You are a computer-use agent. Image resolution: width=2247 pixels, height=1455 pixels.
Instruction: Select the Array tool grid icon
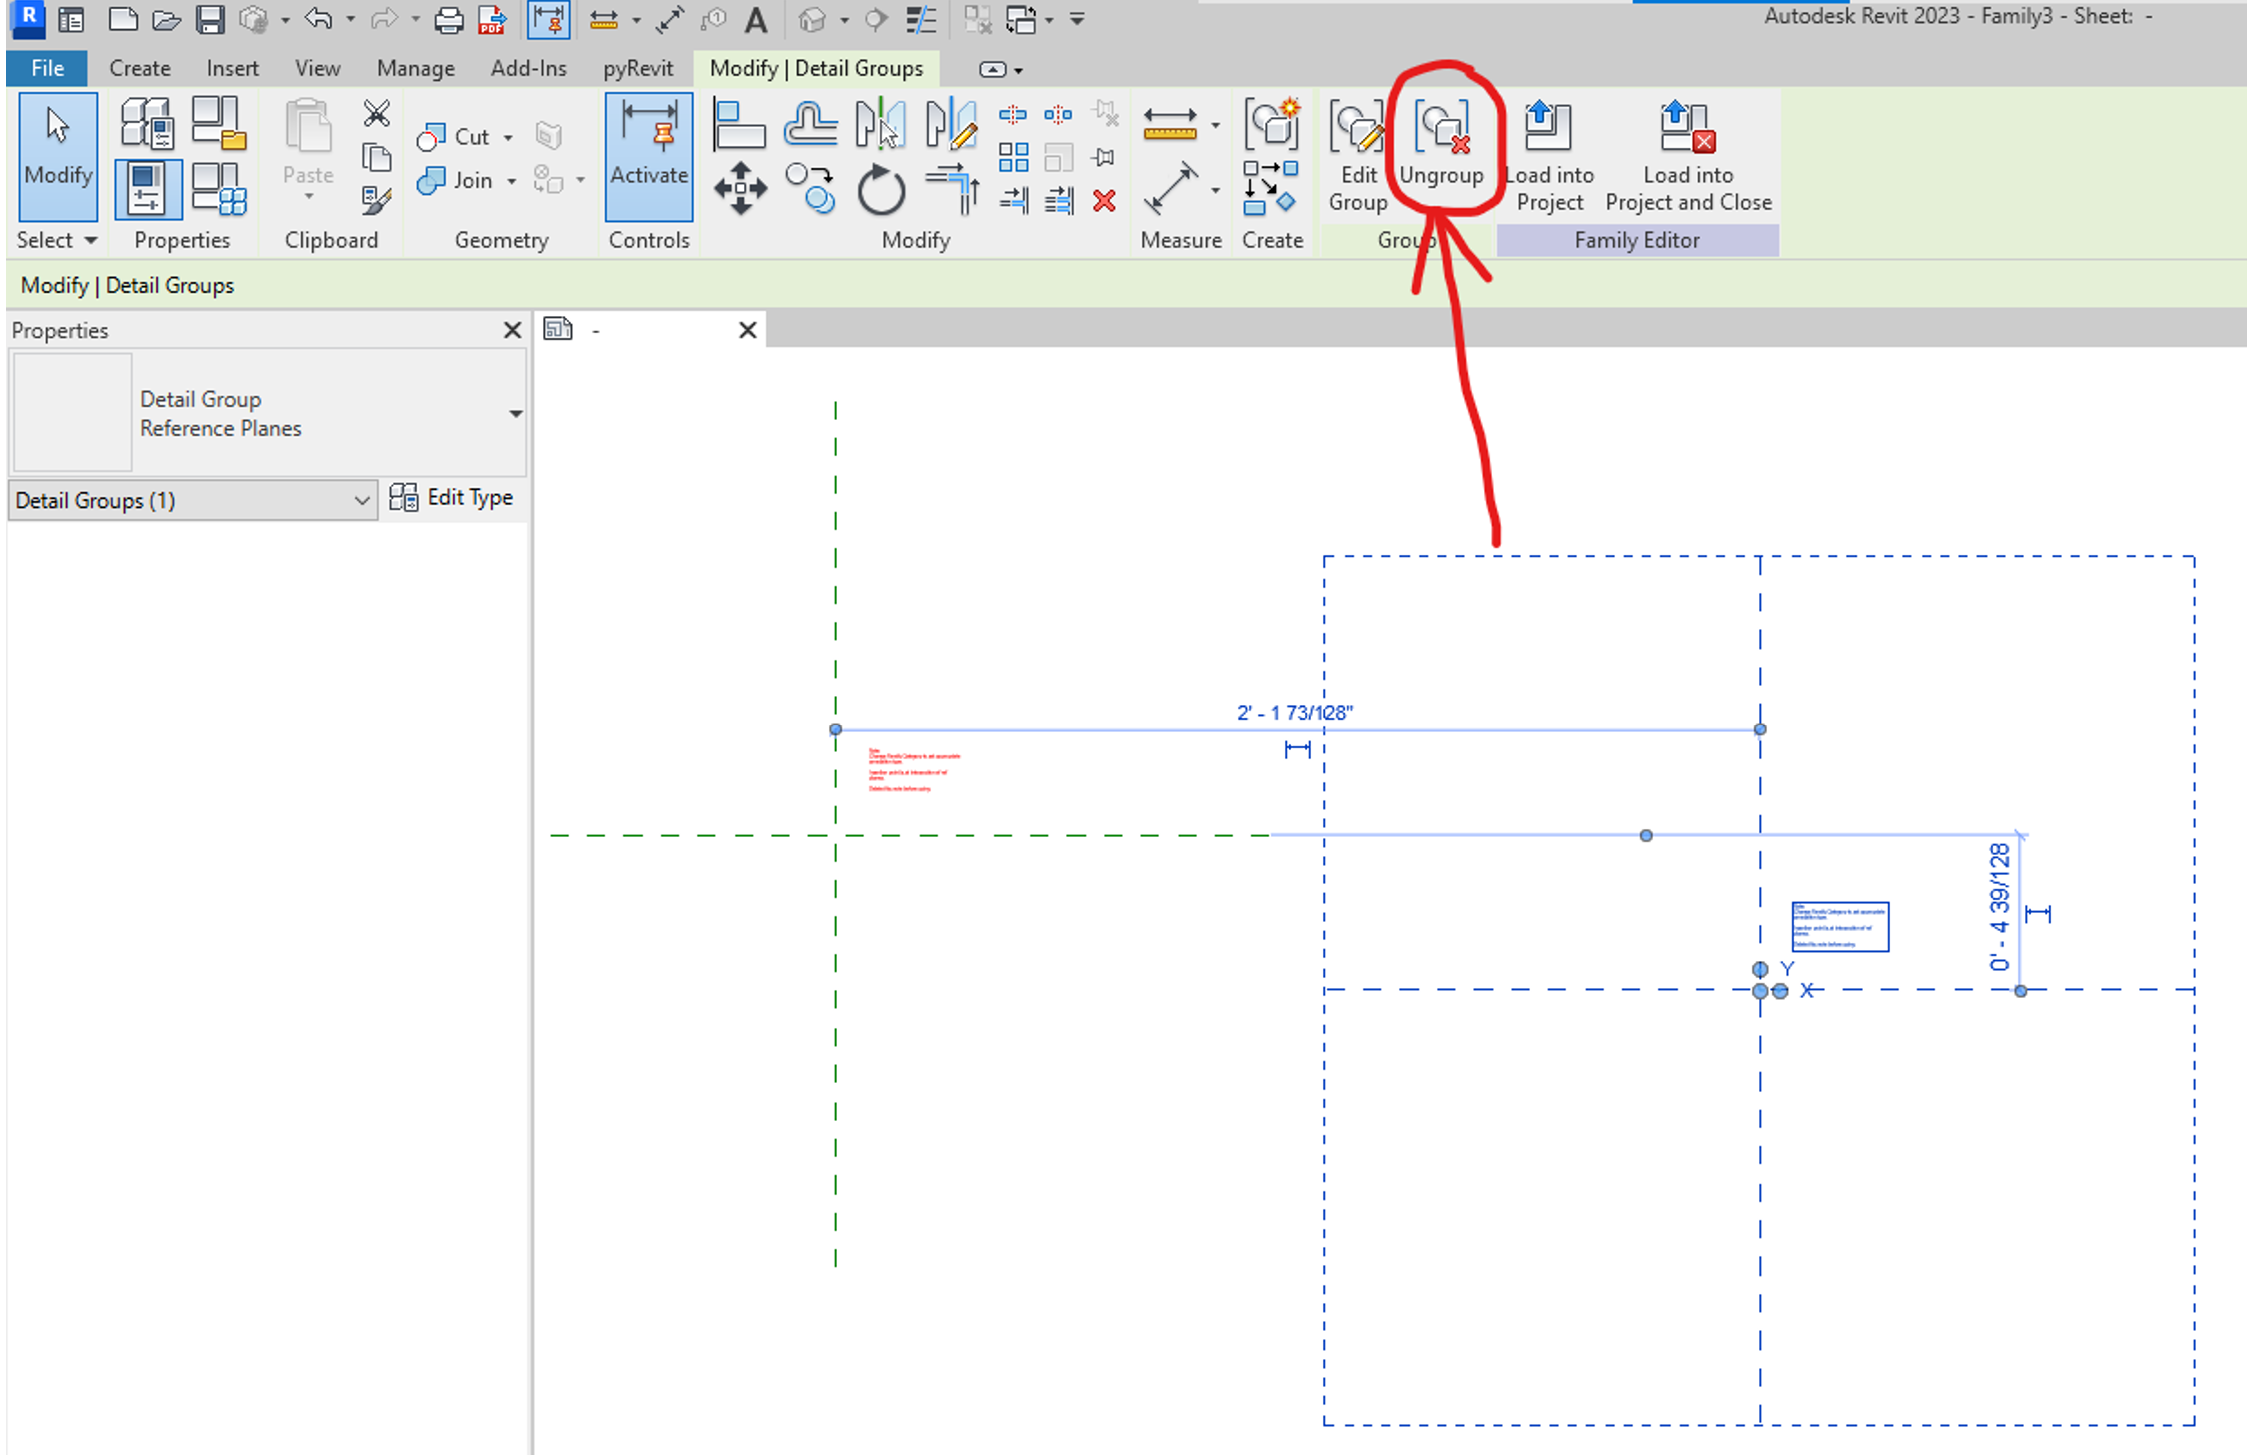point(1013,157)
